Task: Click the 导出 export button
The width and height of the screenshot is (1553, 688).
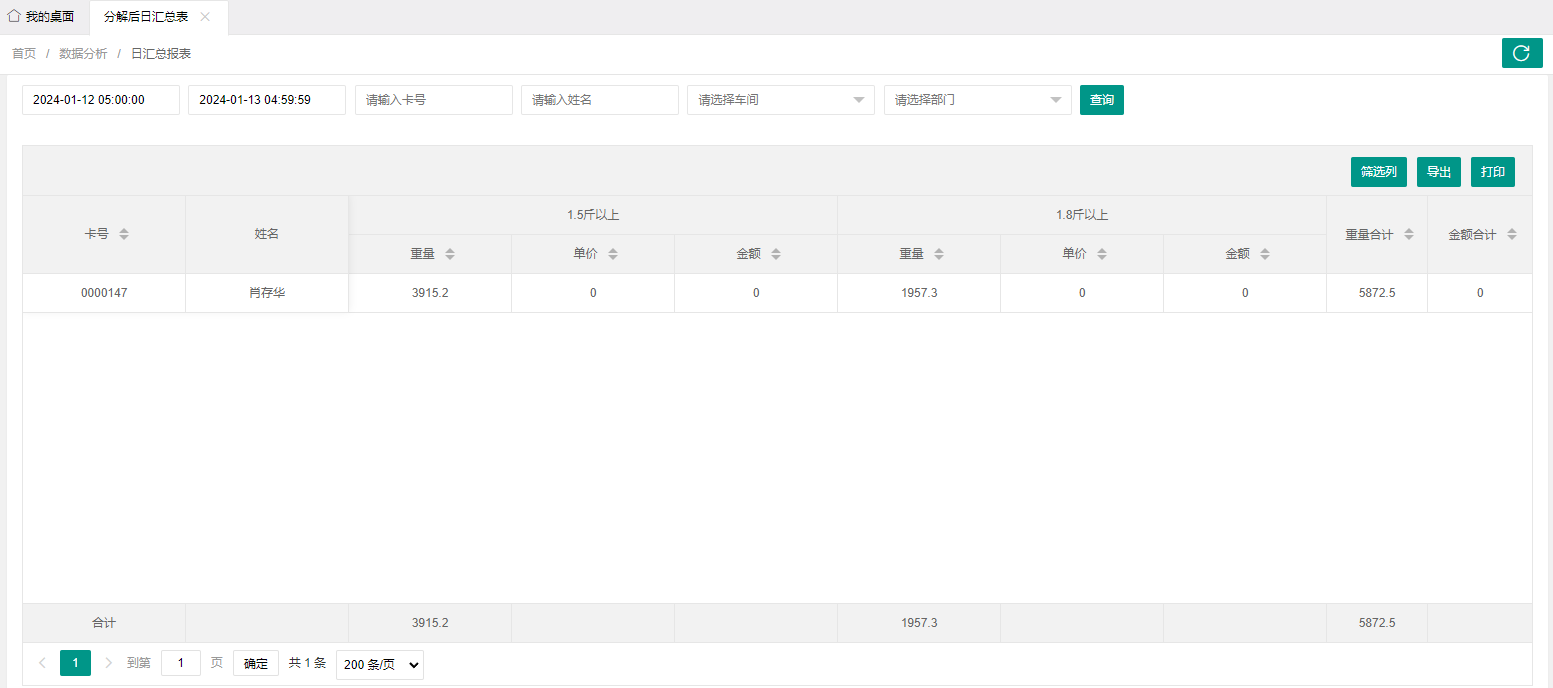Action: 1439,172
